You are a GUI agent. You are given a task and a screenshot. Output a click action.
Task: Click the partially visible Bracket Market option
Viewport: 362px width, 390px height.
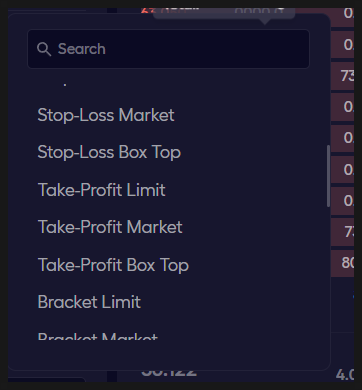(x=97, y=336)
